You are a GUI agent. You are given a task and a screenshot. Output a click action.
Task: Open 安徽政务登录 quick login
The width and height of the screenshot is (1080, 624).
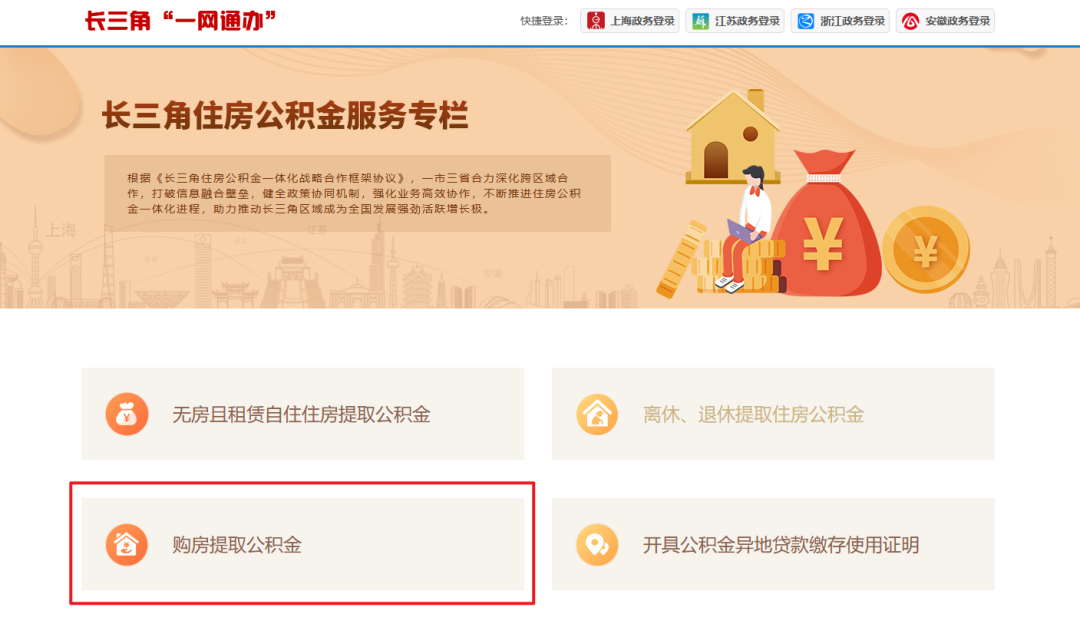click(946, 21)
